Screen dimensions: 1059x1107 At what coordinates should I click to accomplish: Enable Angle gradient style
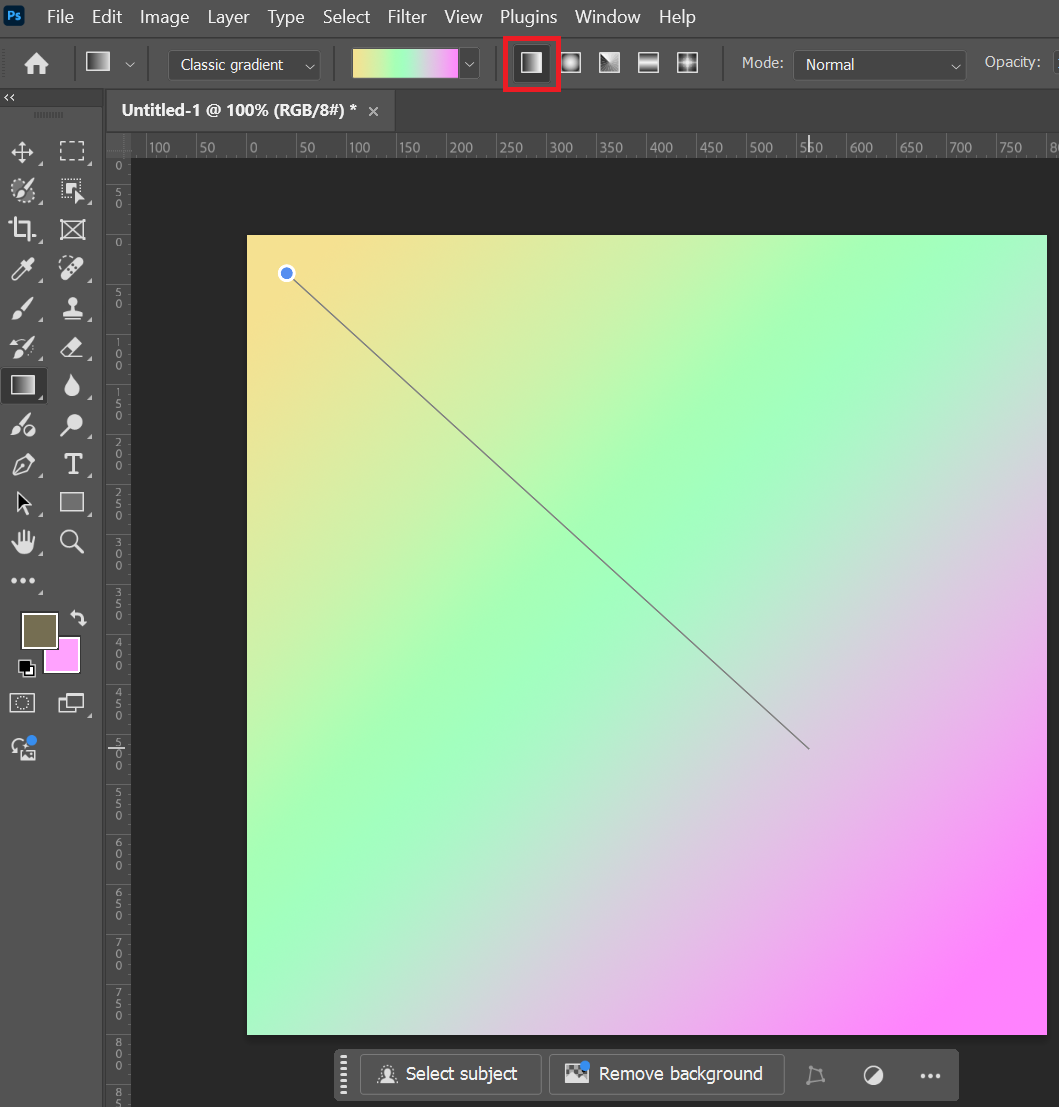(609, 64)
